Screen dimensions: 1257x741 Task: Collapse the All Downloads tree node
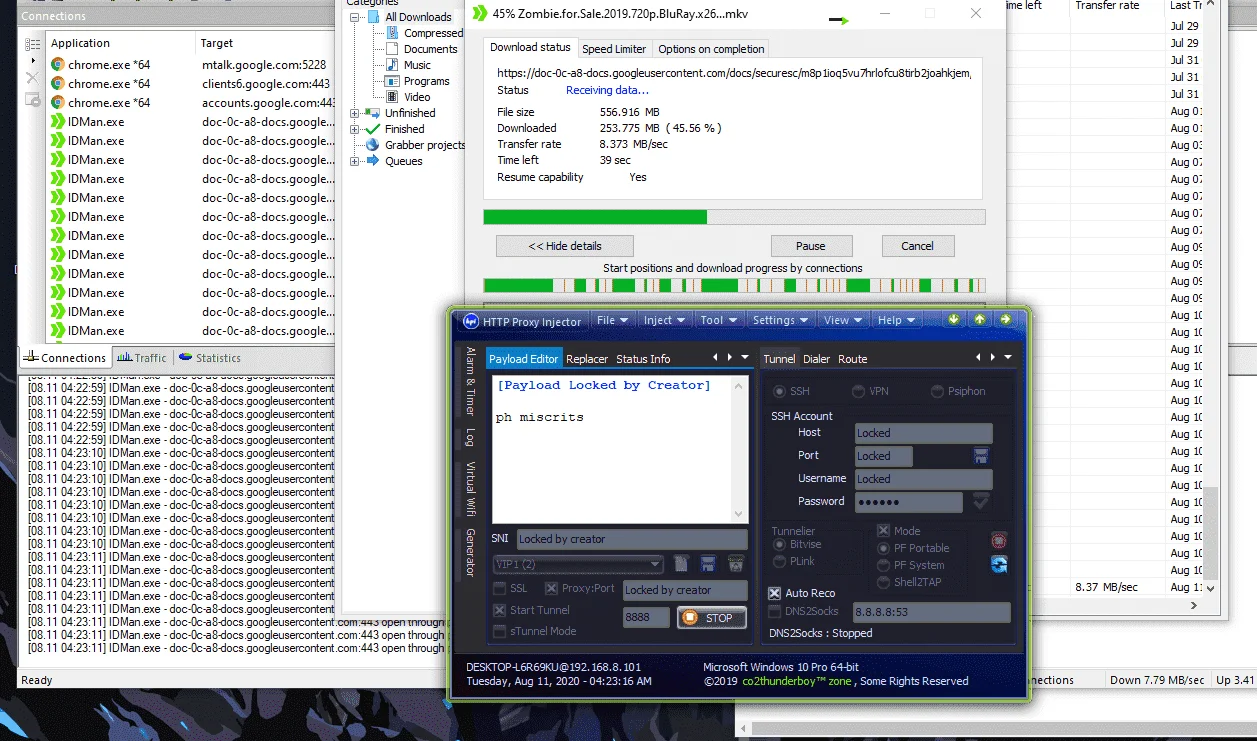[354, 17]
